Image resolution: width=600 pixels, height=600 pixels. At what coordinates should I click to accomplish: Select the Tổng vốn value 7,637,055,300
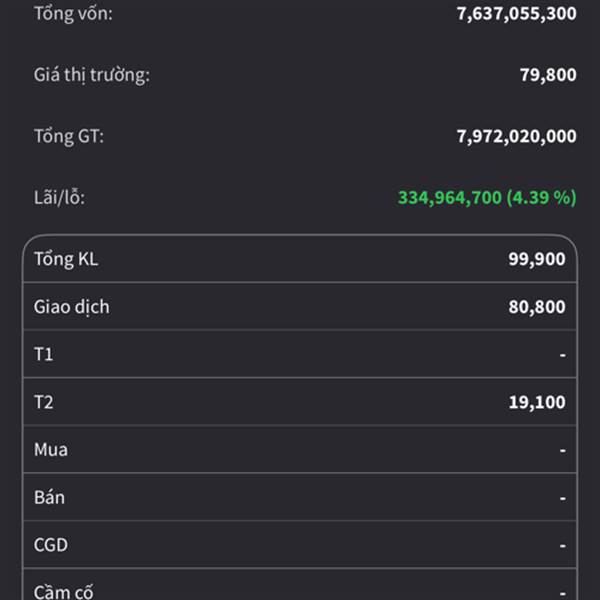(517, 14)
